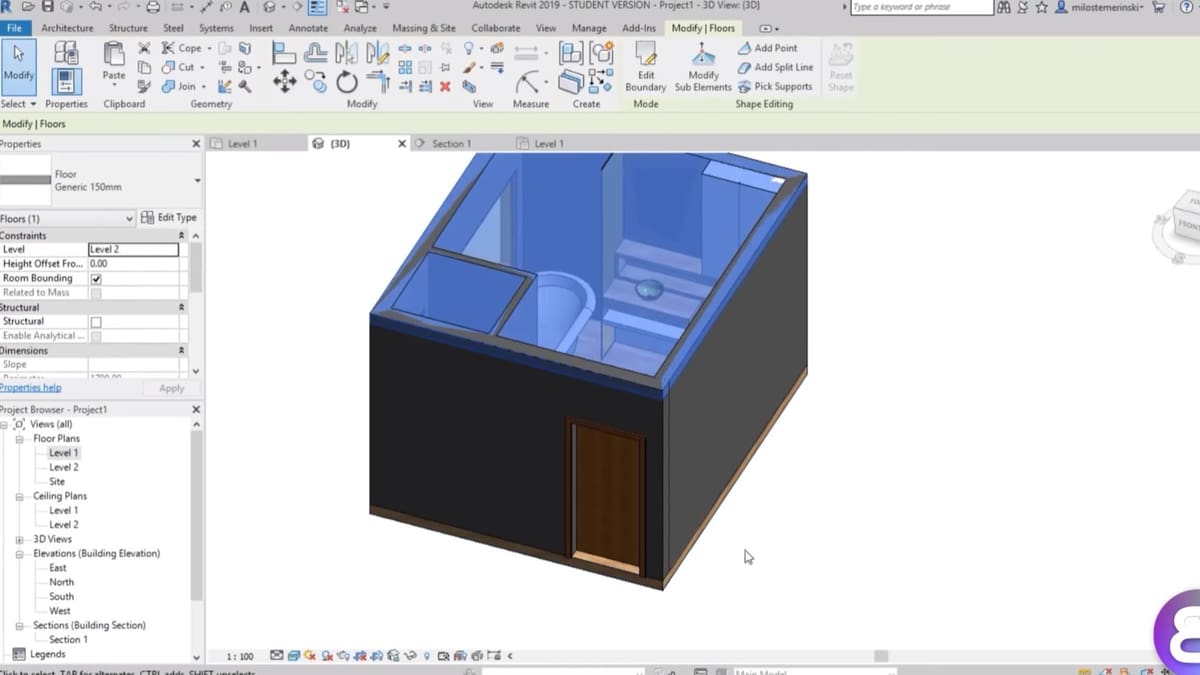Click the Offset tool icon

pos(316,52)
